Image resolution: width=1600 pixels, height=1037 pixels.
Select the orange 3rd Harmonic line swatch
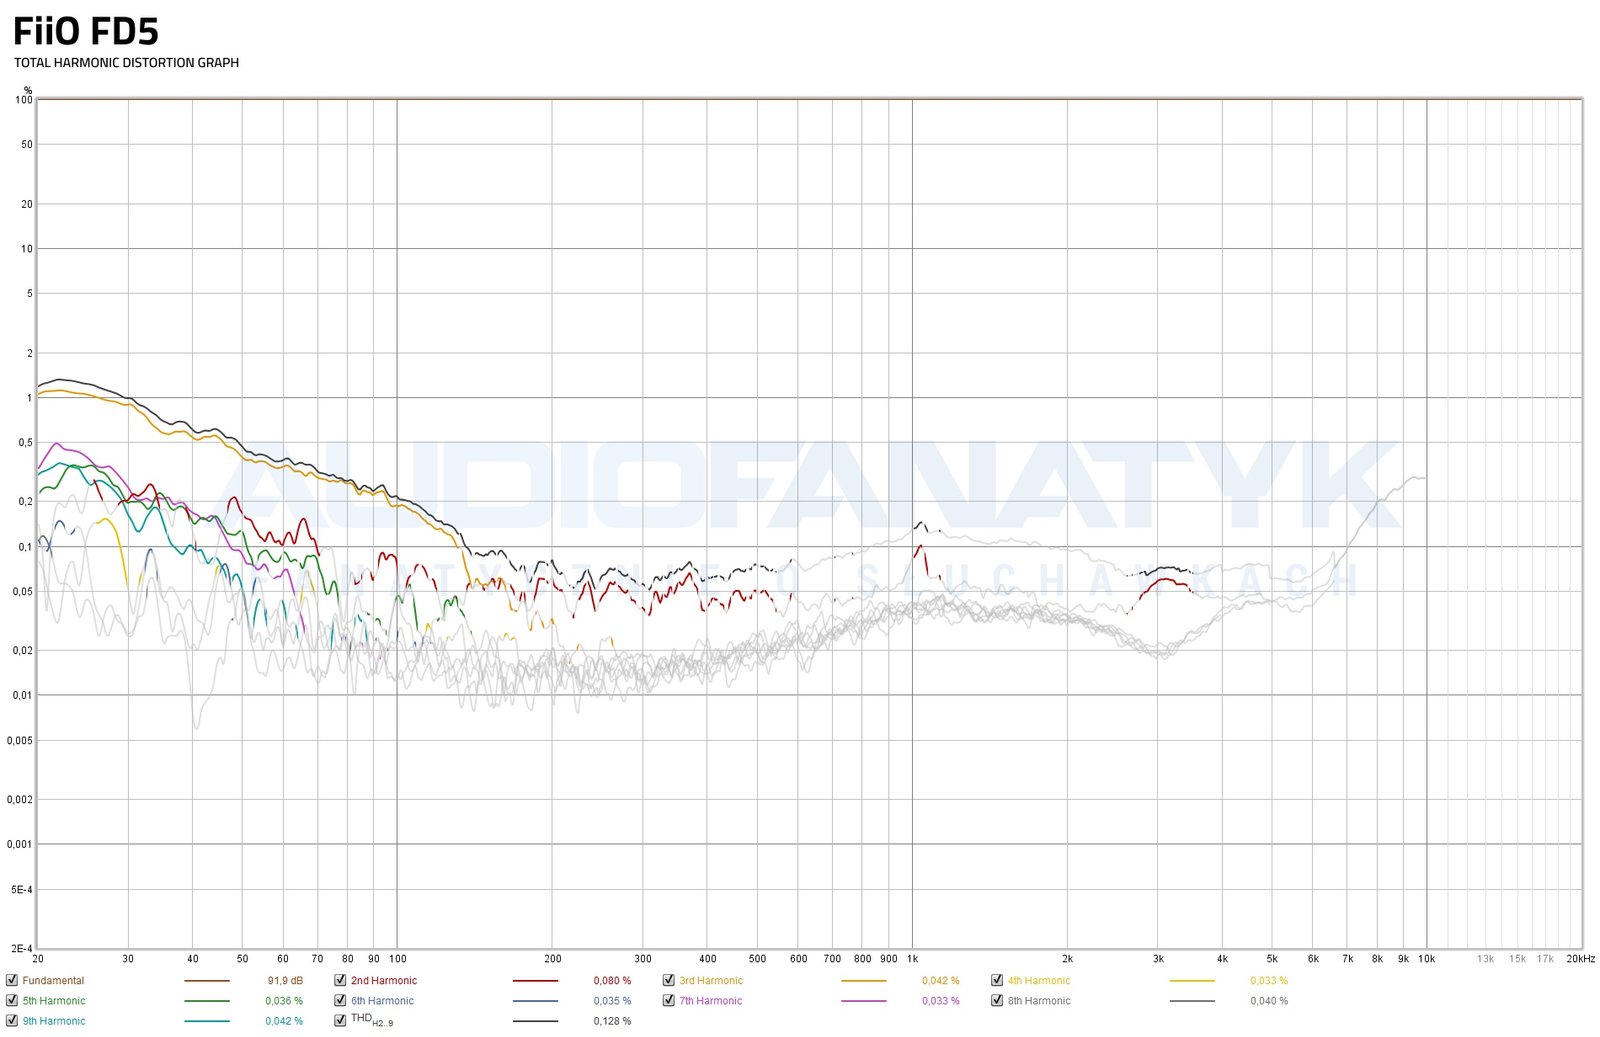863,981
